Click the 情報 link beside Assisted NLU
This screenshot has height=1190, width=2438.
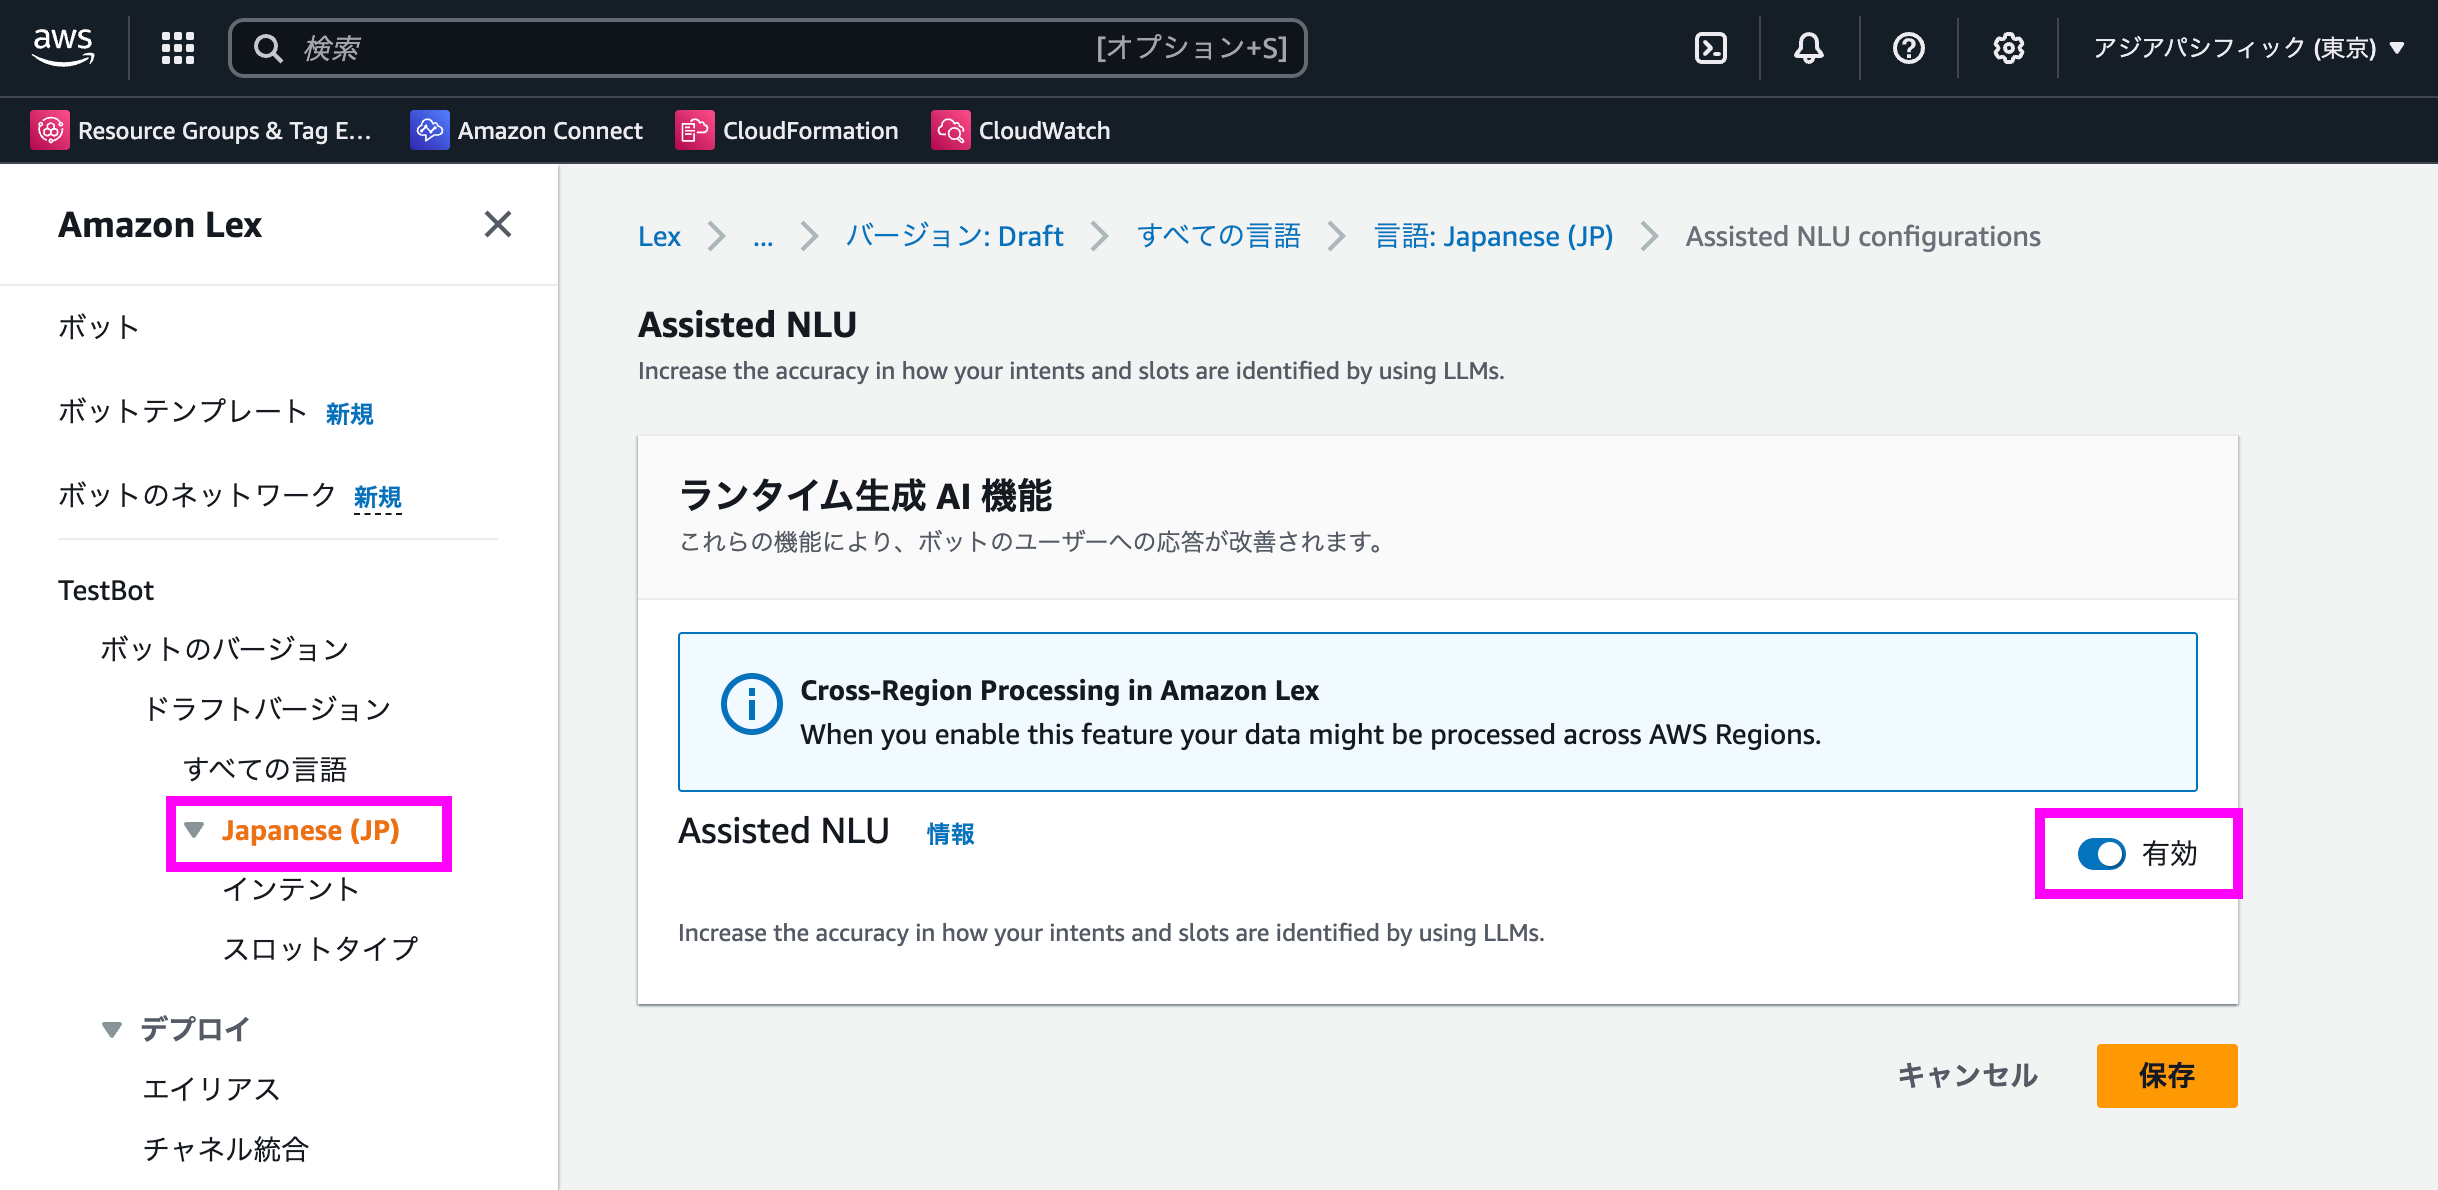950,833
